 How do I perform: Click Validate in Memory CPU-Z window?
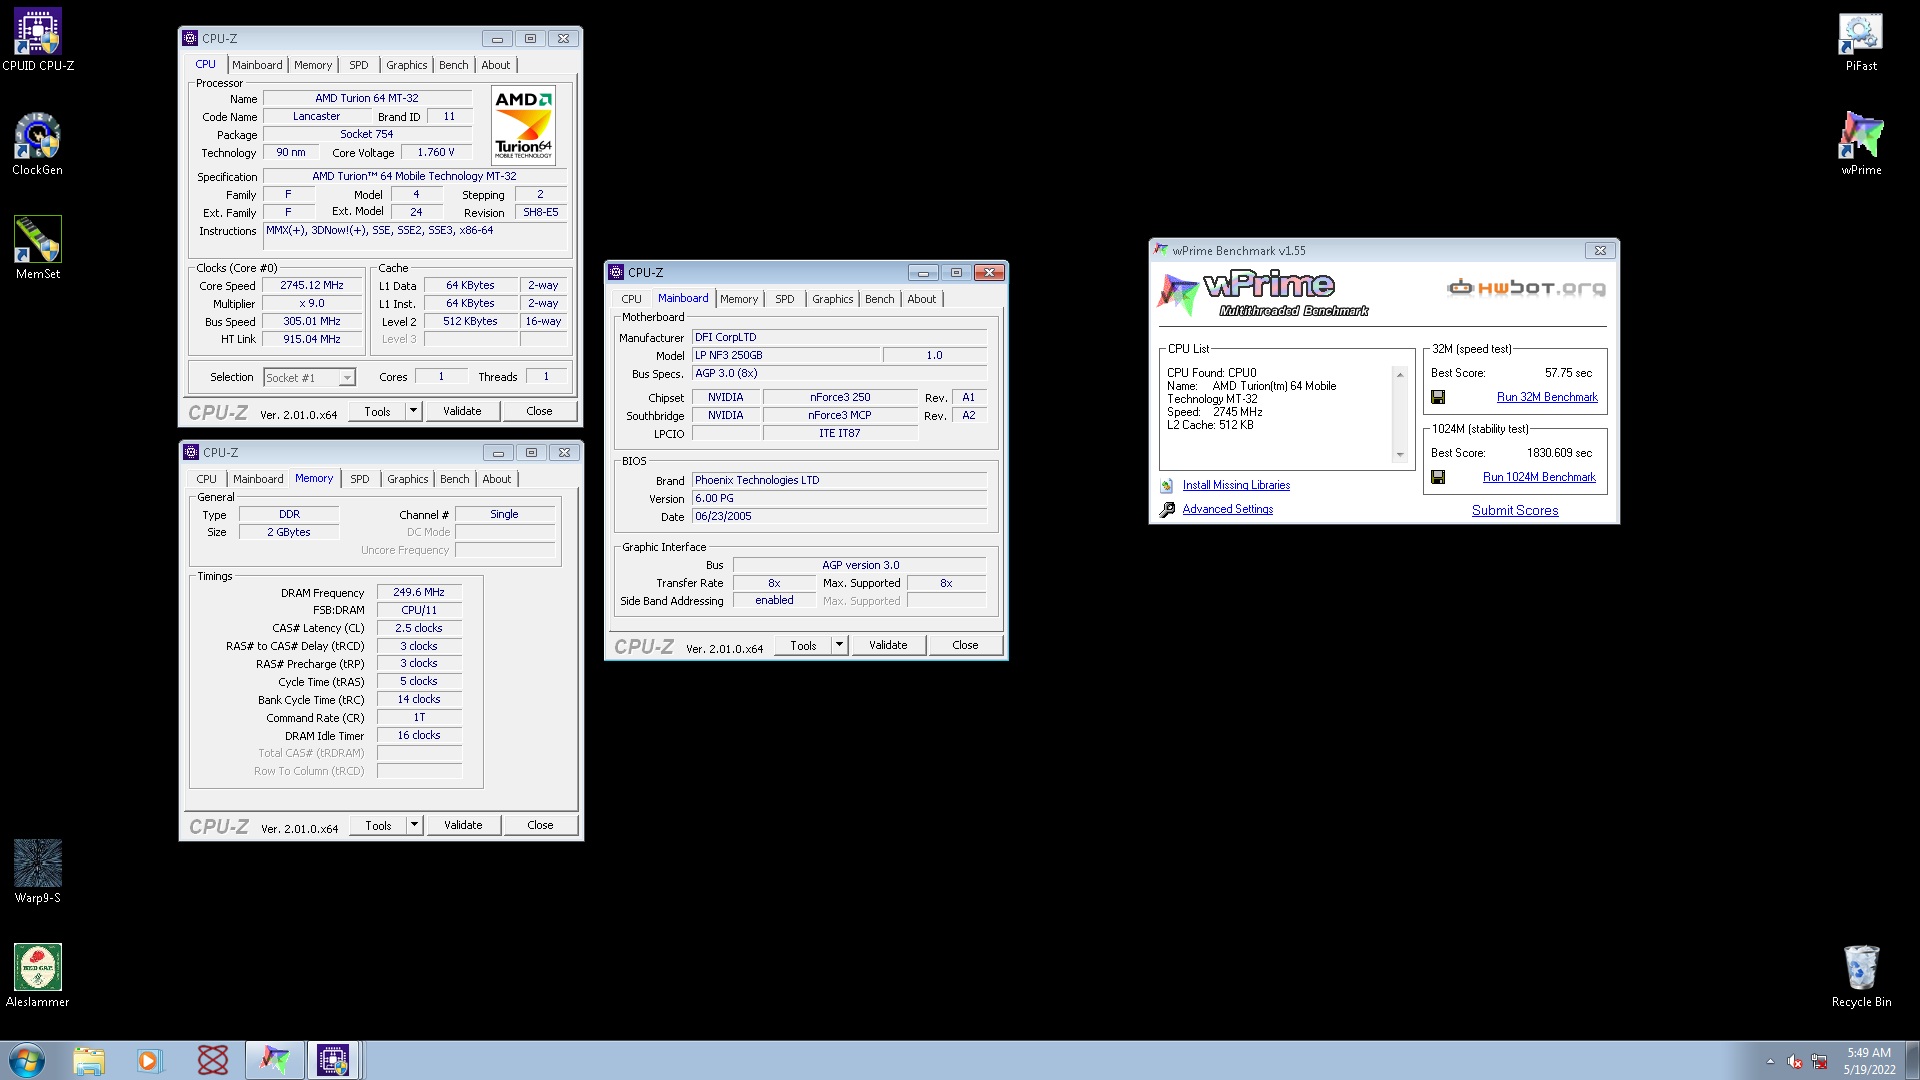click(463, 825)
